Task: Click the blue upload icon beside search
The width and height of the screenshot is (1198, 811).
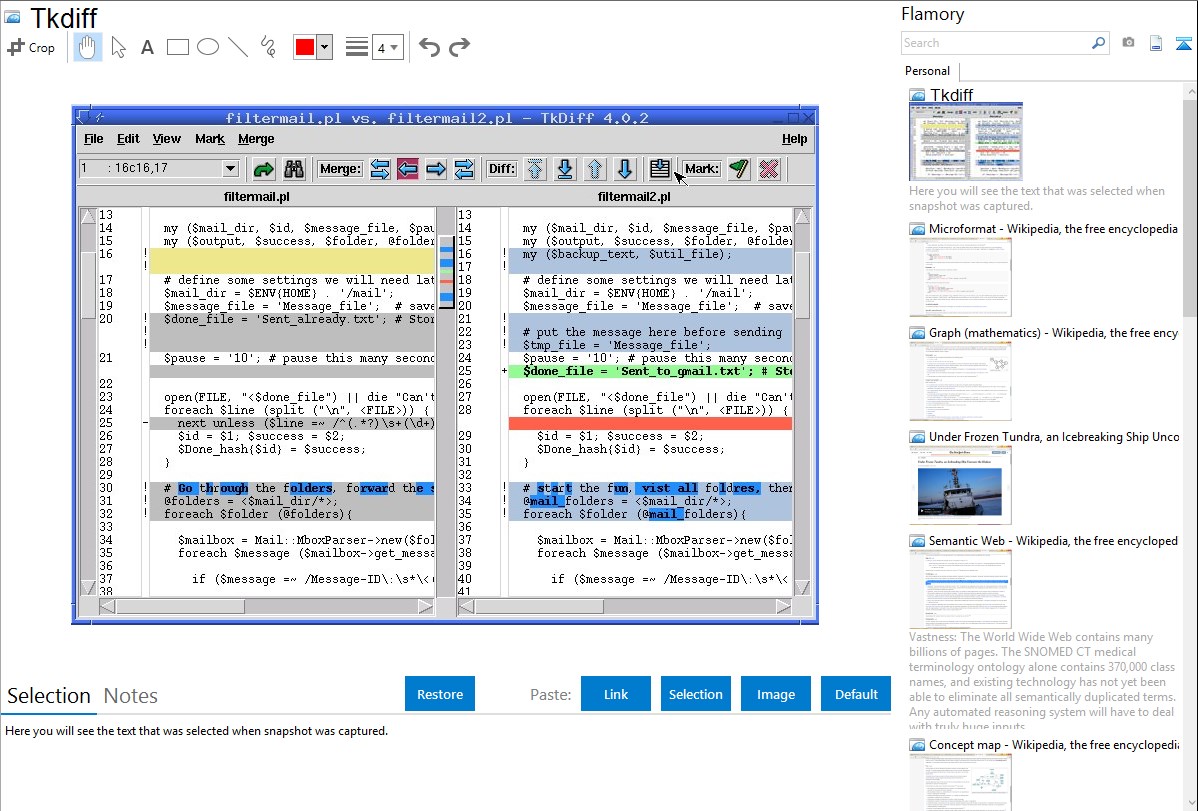Action: (1183, 43)
